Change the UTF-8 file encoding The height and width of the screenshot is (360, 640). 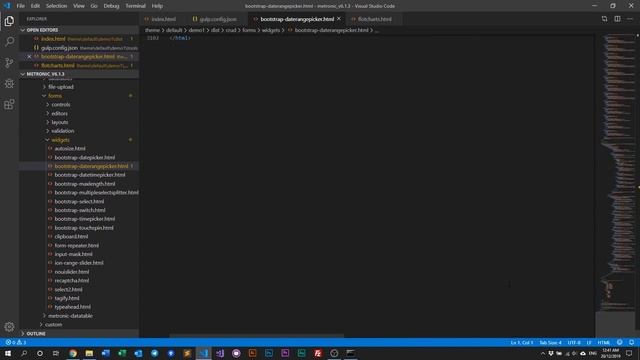coord(573,342)
